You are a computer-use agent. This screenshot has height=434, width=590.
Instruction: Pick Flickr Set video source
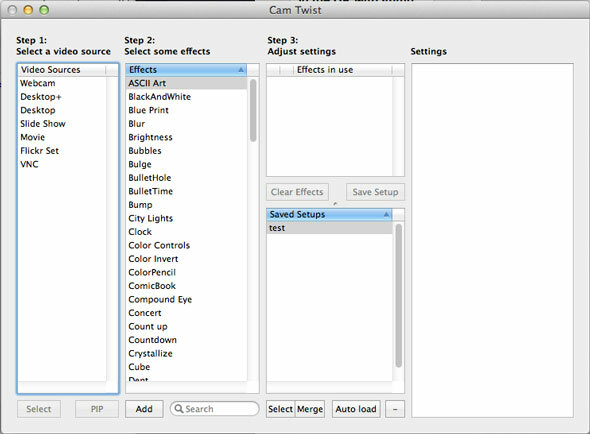pyautogui.click(x=62, y=151)
